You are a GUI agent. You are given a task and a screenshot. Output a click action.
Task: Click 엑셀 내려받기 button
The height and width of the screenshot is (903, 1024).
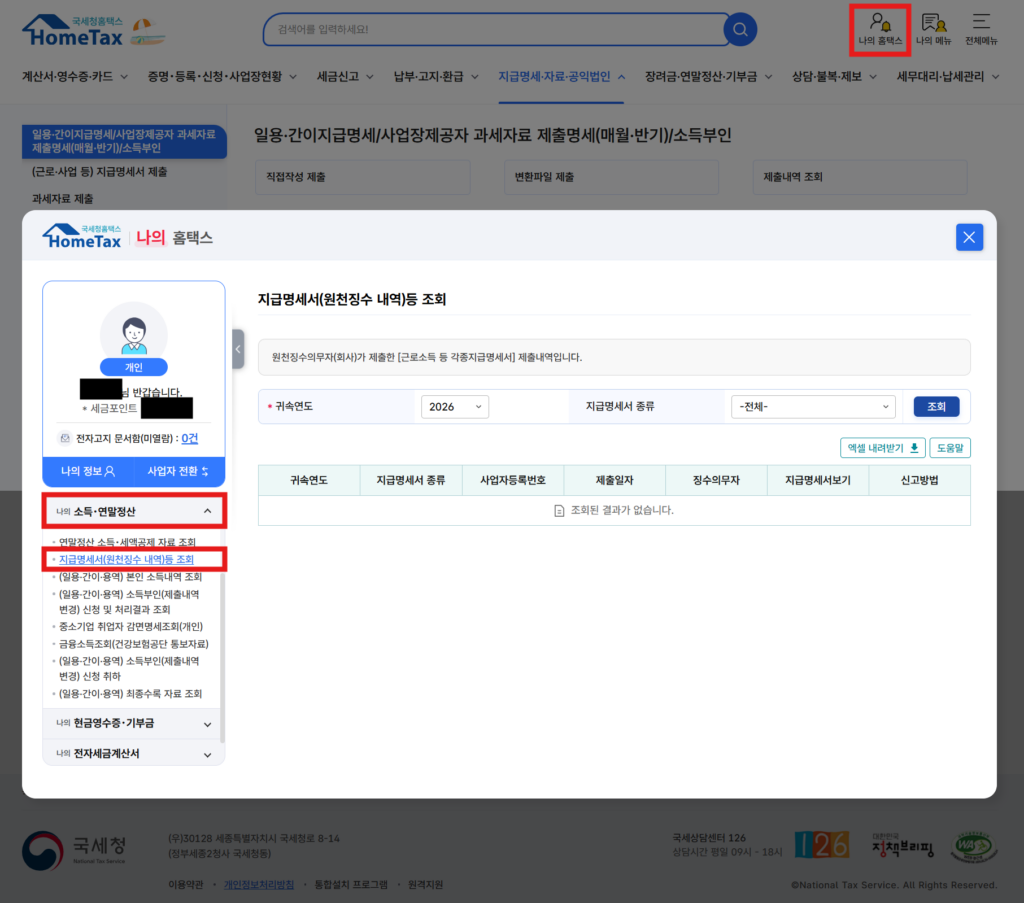[x=882, y=448]
